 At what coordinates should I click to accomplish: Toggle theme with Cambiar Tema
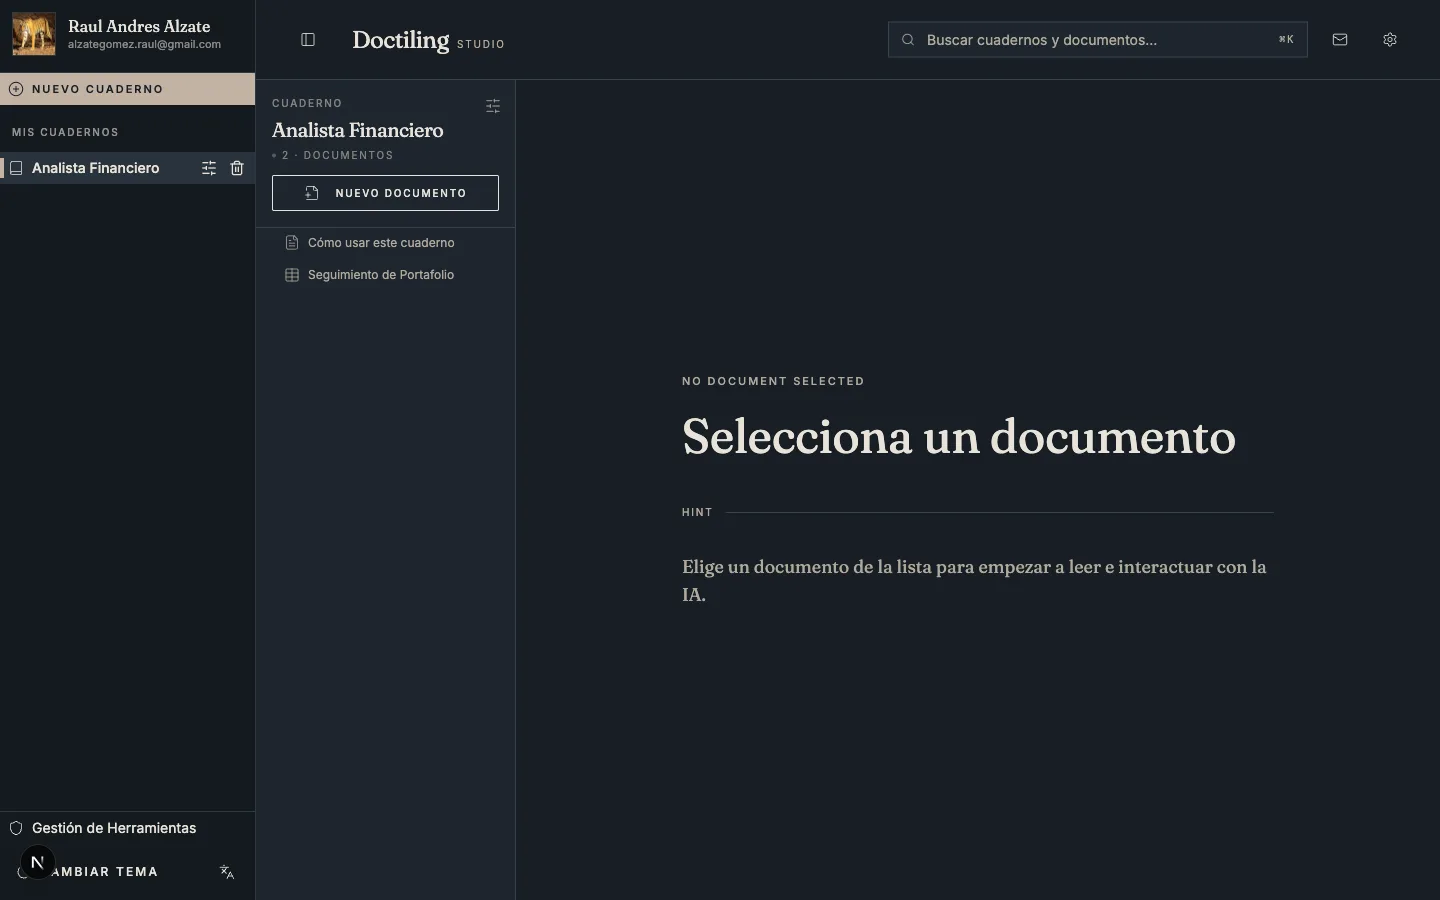coord(104,872)
